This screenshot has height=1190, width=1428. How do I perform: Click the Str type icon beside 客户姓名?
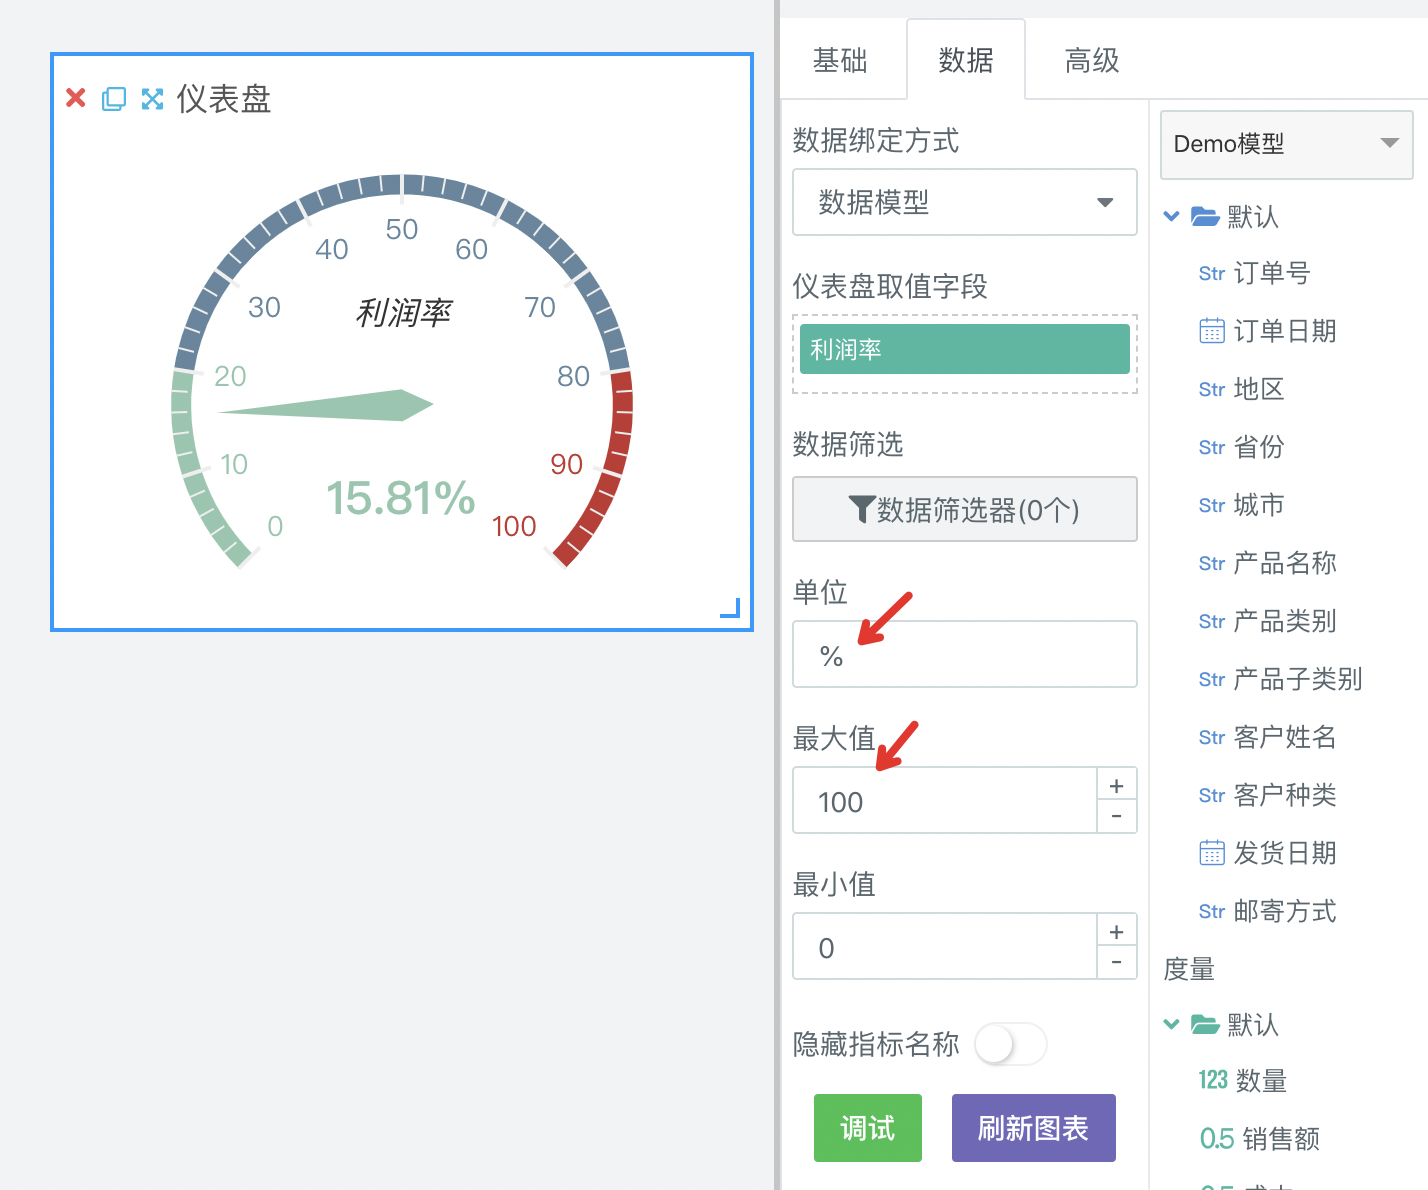1212,738
